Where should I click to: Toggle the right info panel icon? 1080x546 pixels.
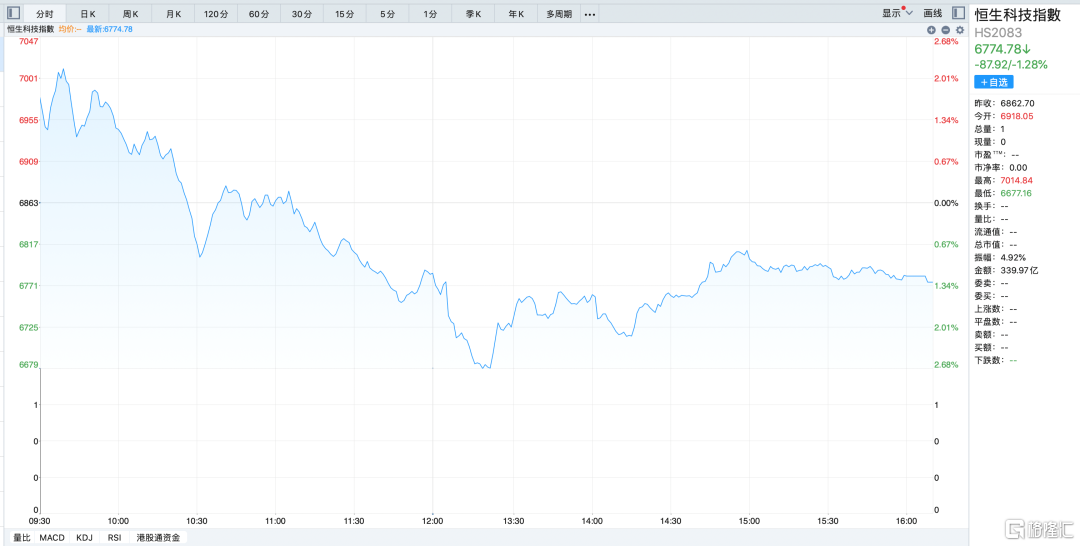tap(960, 14)
